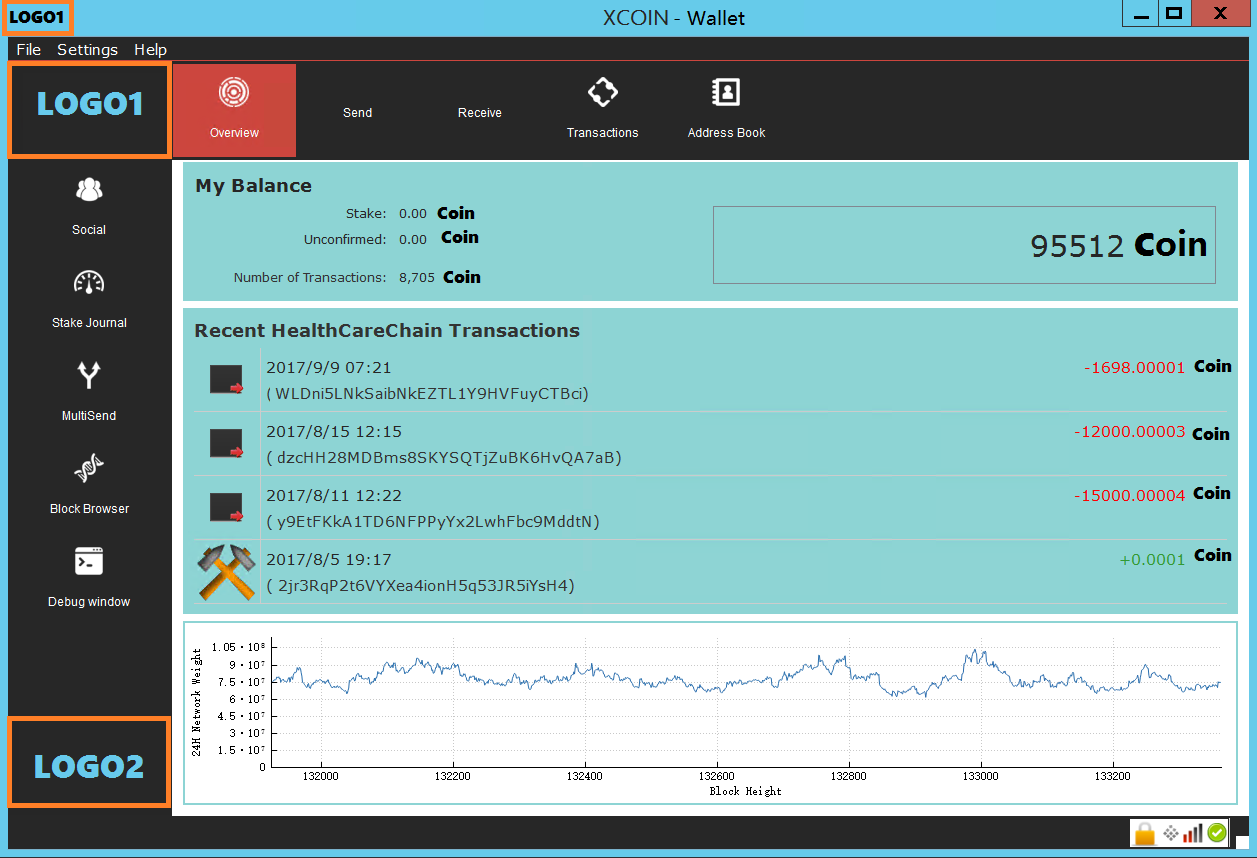The width and height of the screenshot is (1257, 858).
Task: Select the Stake 0.00 value
Action: pos(413,213)
